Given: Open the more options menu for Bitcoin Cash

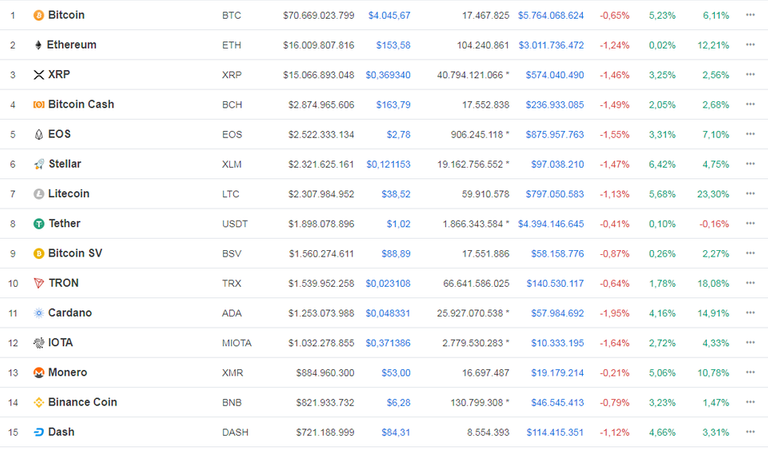Looking at the screenshot, I should pos(750,104).
